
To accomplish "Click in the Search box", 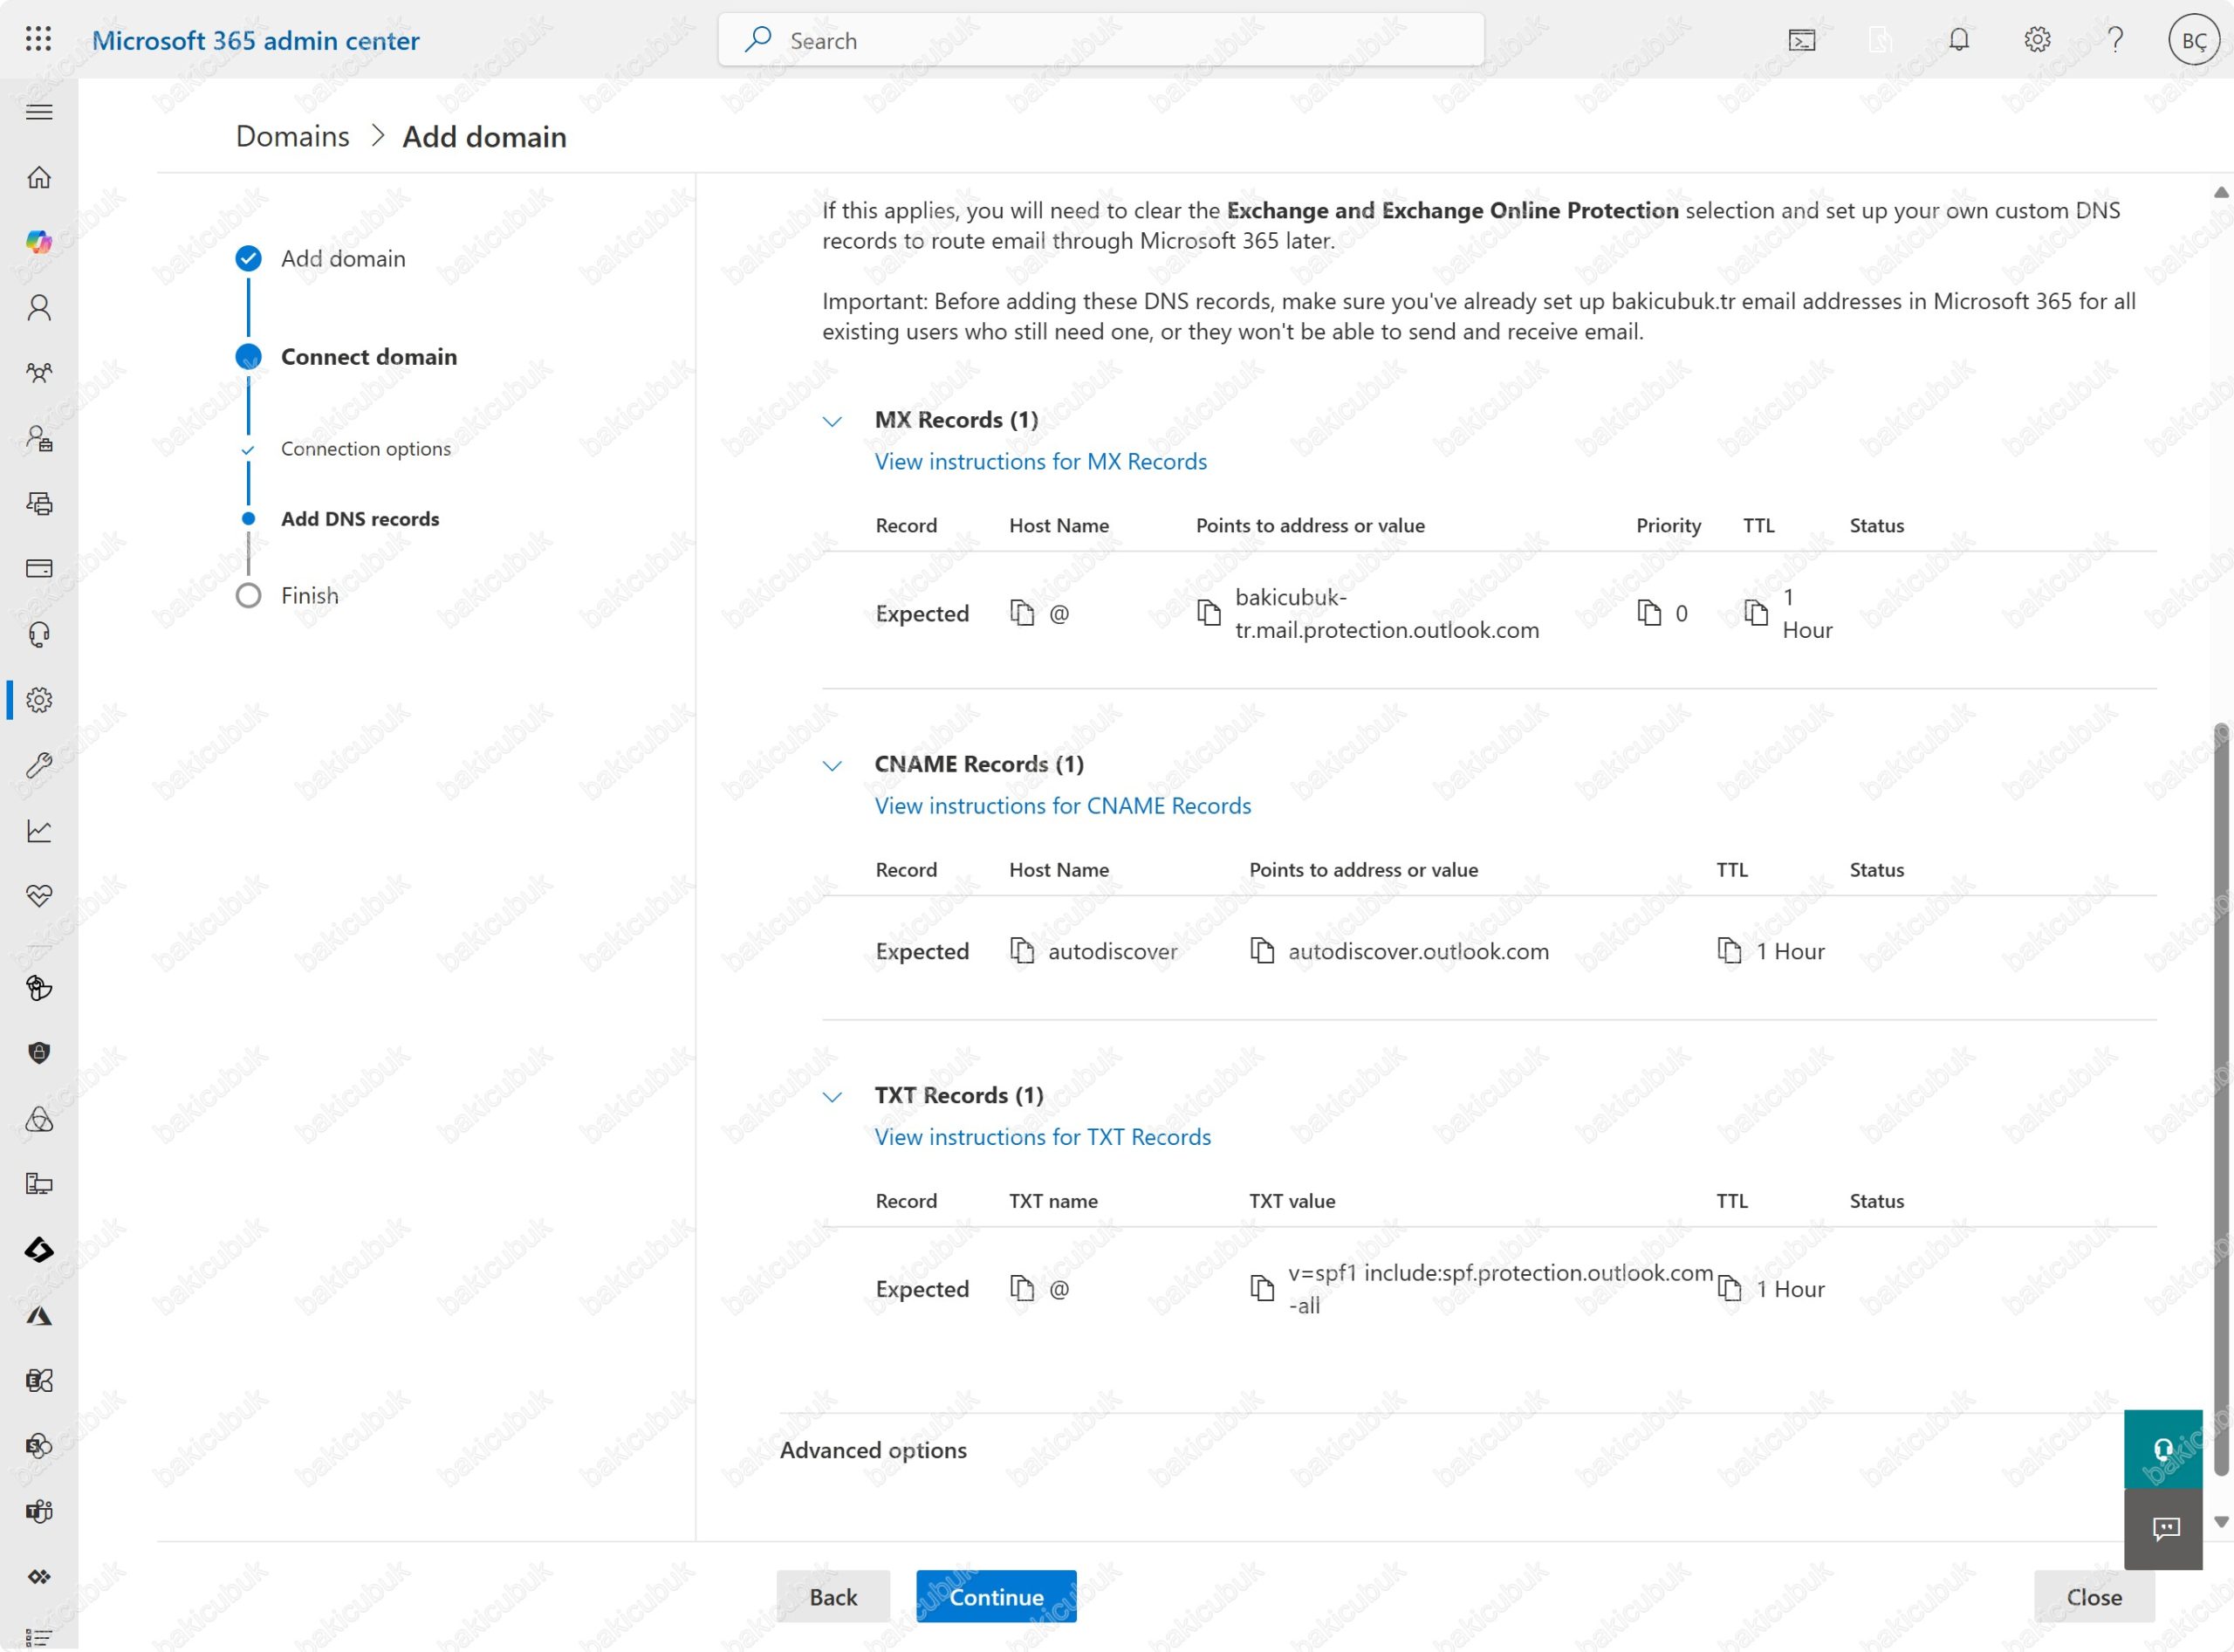I will coord(1100,40).
